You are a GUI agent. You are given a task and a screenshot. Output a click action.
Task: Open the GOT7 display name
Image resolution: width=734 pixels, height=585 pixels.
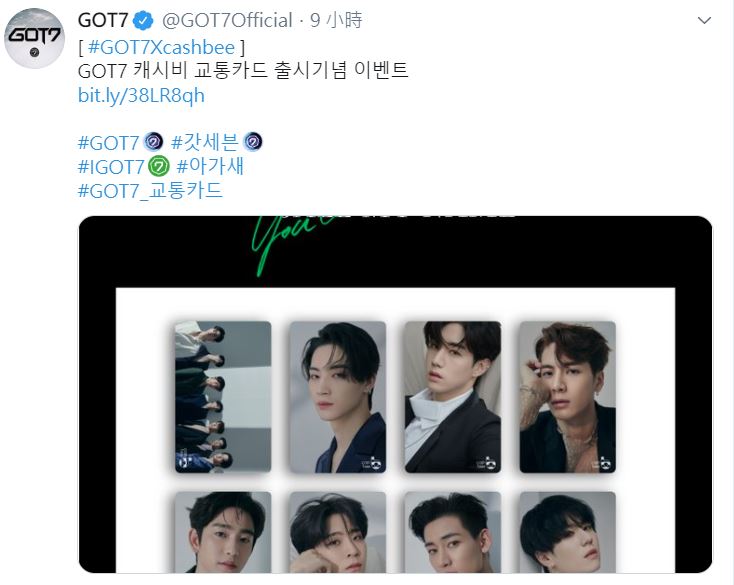coord(103,21)
